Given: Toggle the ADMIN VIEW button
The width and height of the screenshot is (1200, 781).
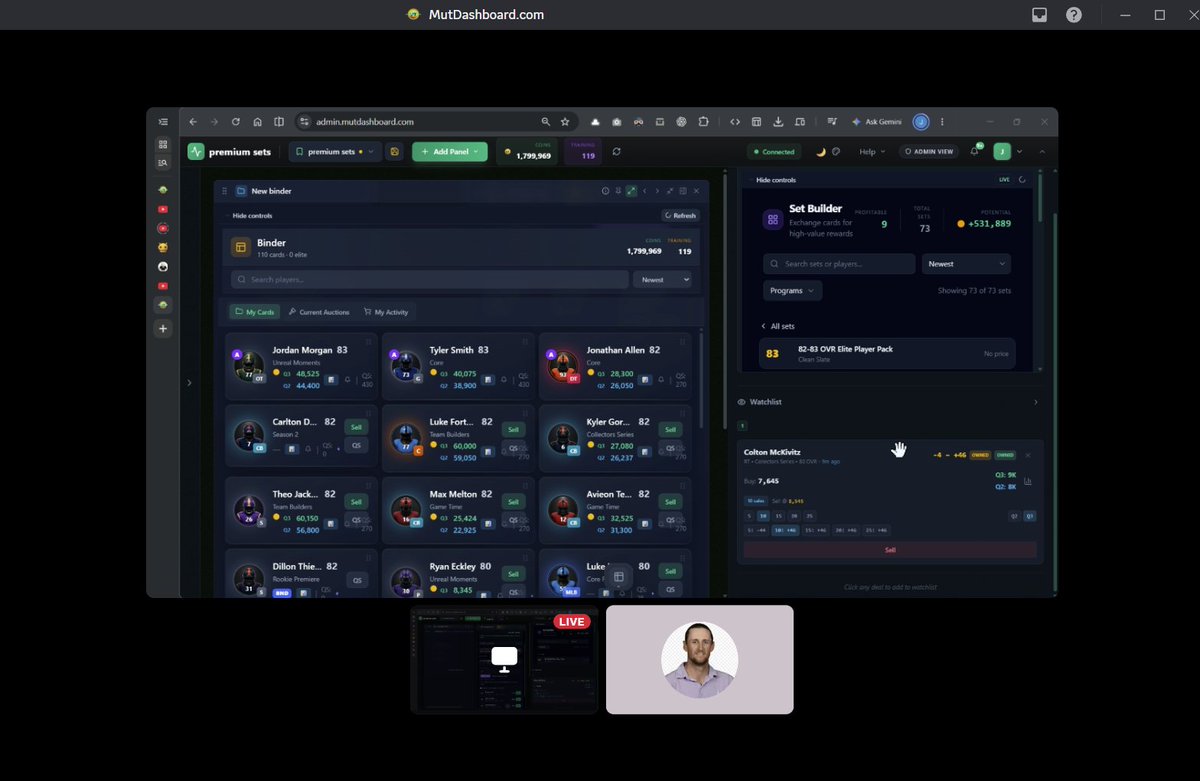Looking at the screenshot, I should click(930, 152).
